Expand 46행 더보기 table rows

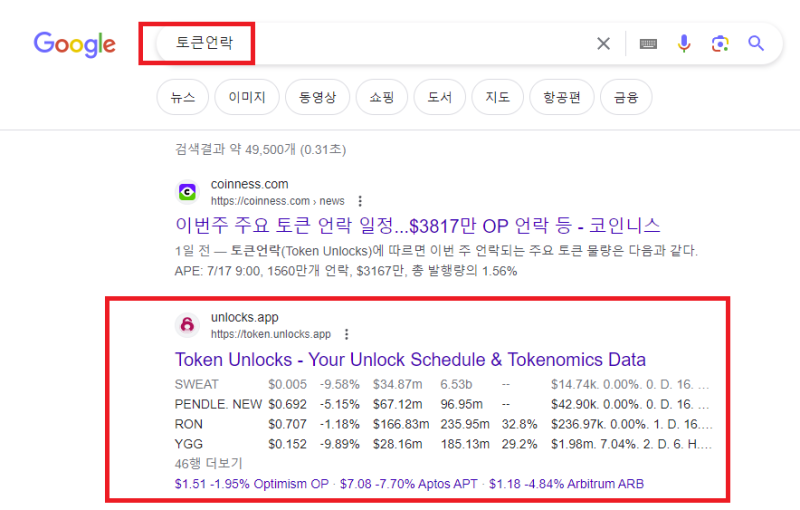coord(208,464)
